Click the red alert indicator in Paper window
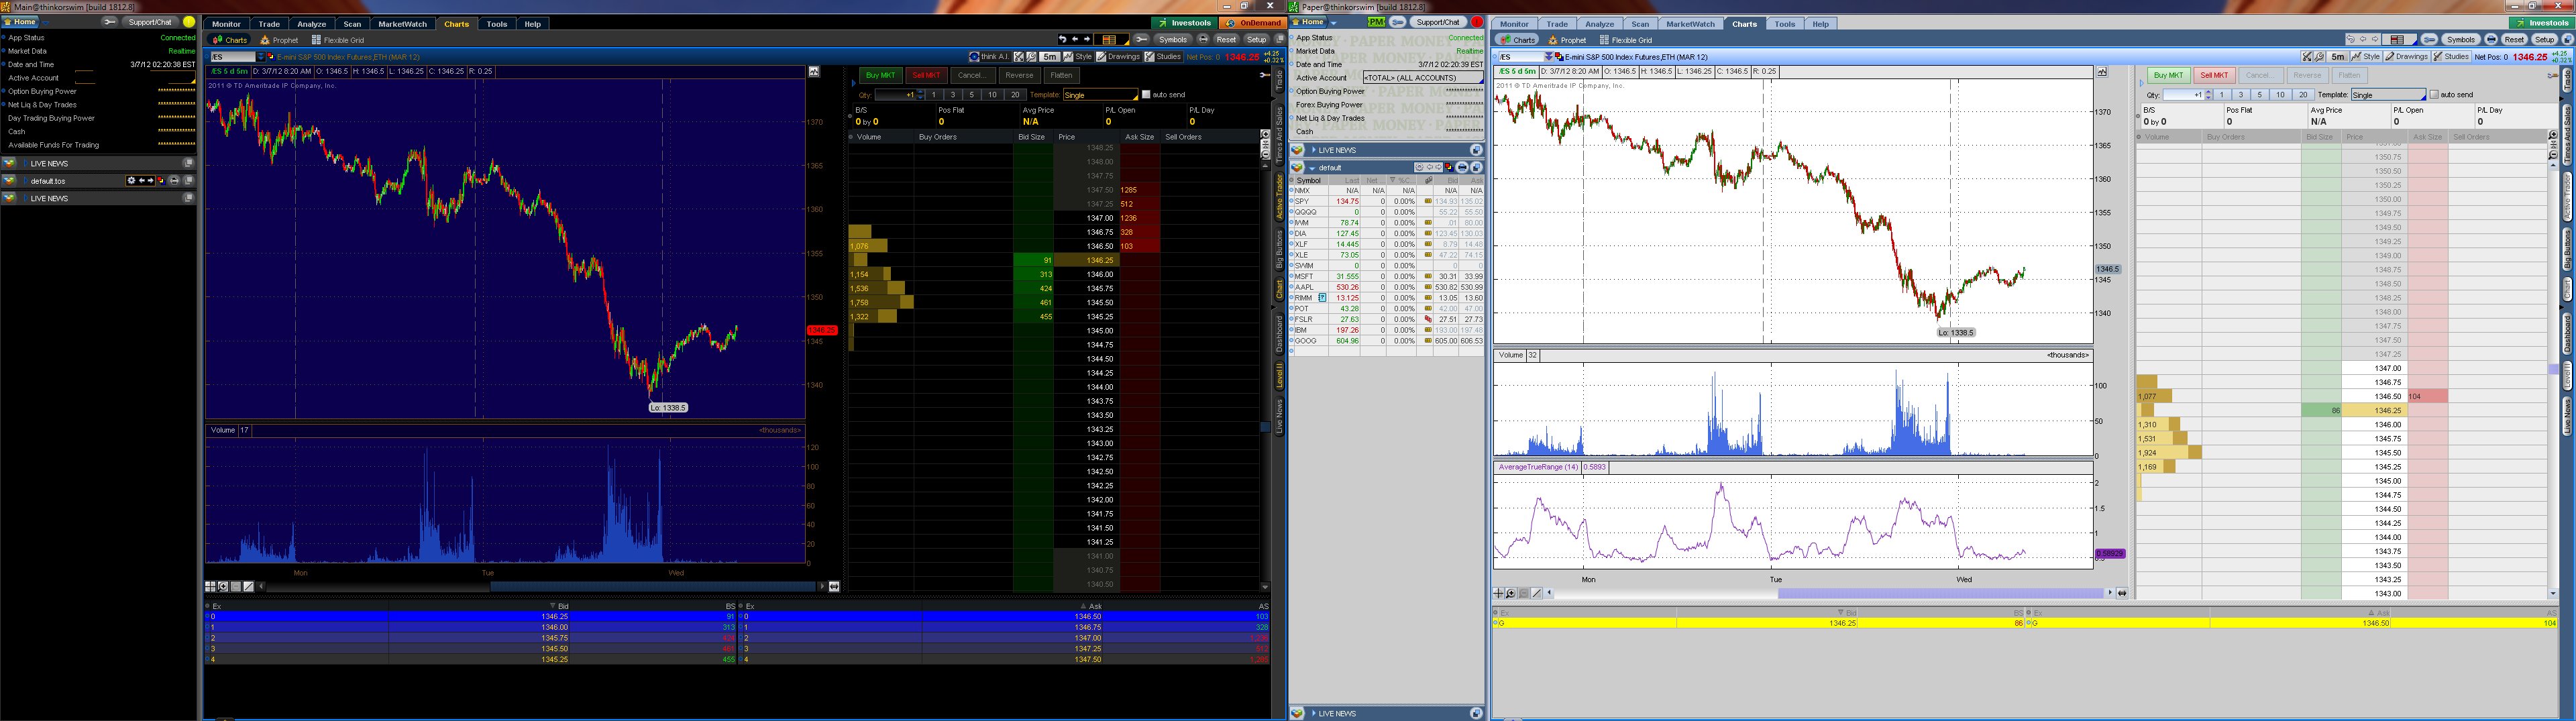This screenshot has height=721, width=2576. (1477, 22)
